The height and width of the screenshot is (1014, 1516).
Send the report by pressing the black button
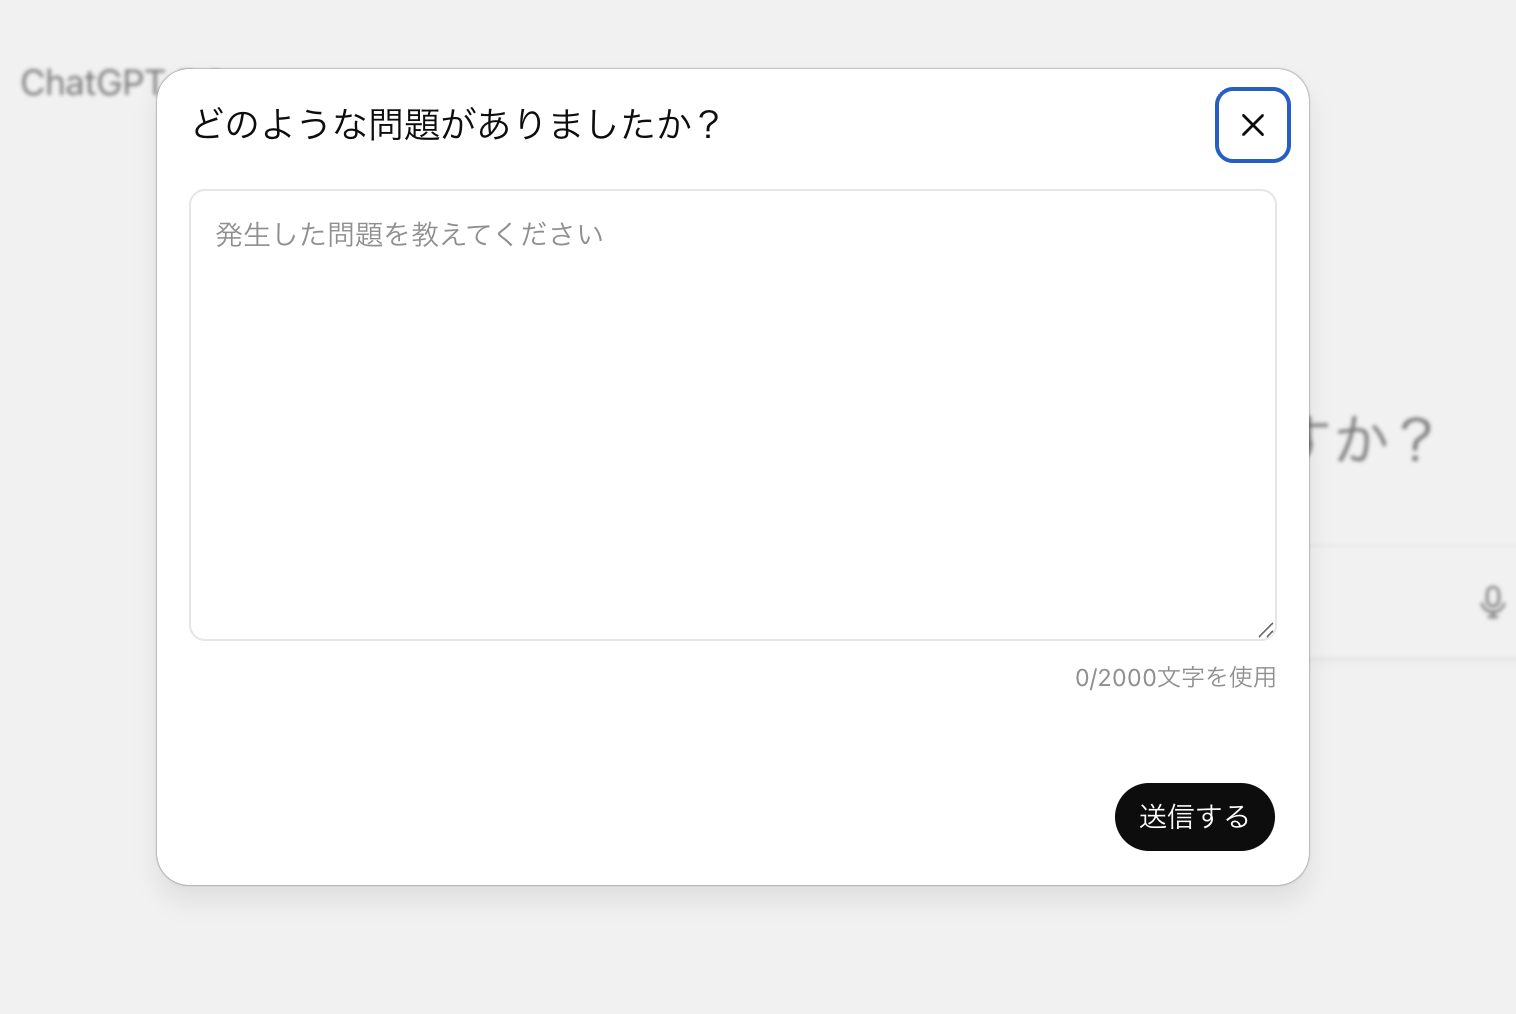pyautogui.click(x=1194, y=817)
